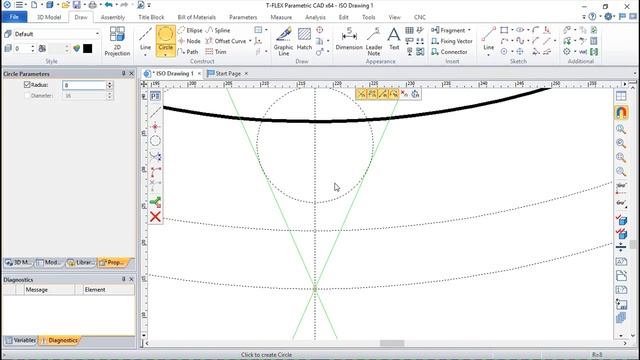Pin the Diagnostics panel

click(124, 279)
